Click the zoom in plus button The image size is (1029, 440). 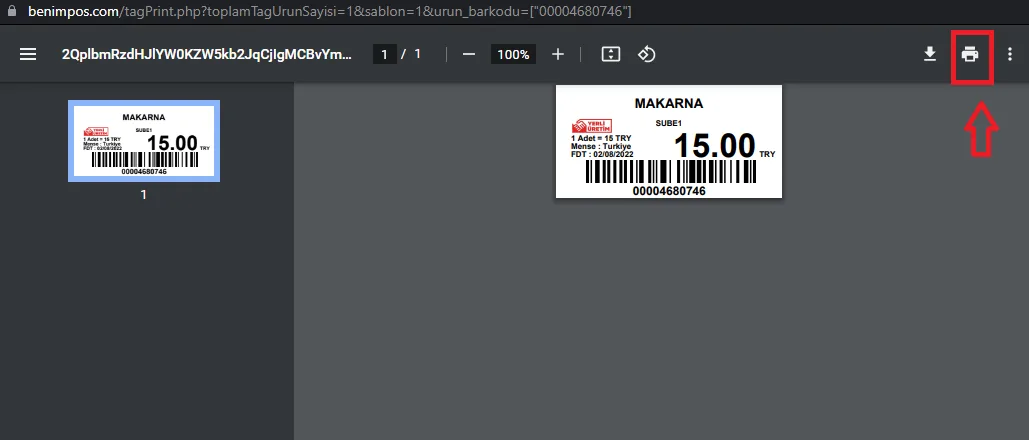point(558,55)
